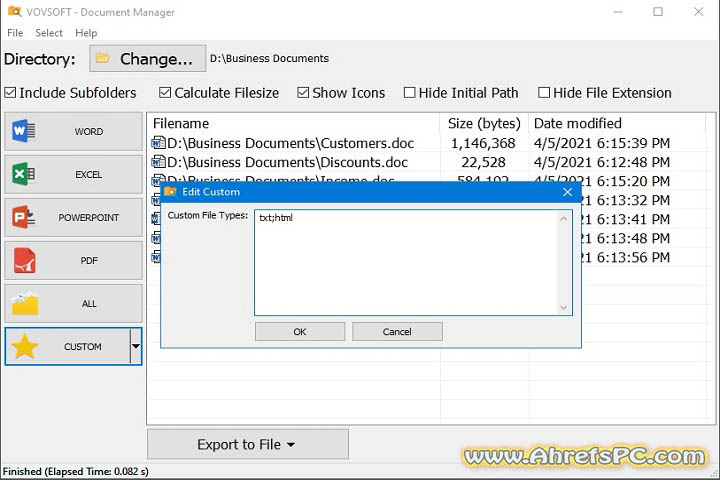Open the File menu

click(x=15, y=33)
